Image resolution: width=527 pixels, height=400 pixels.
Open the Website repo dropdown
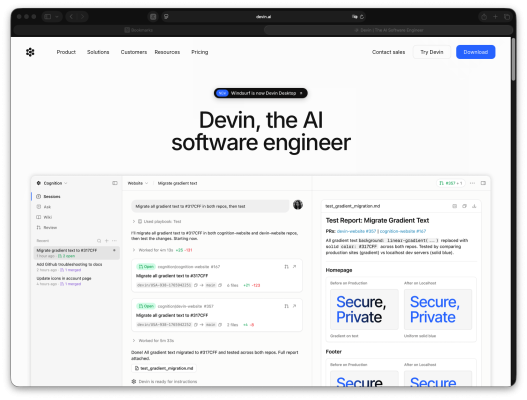click(138, 183)
